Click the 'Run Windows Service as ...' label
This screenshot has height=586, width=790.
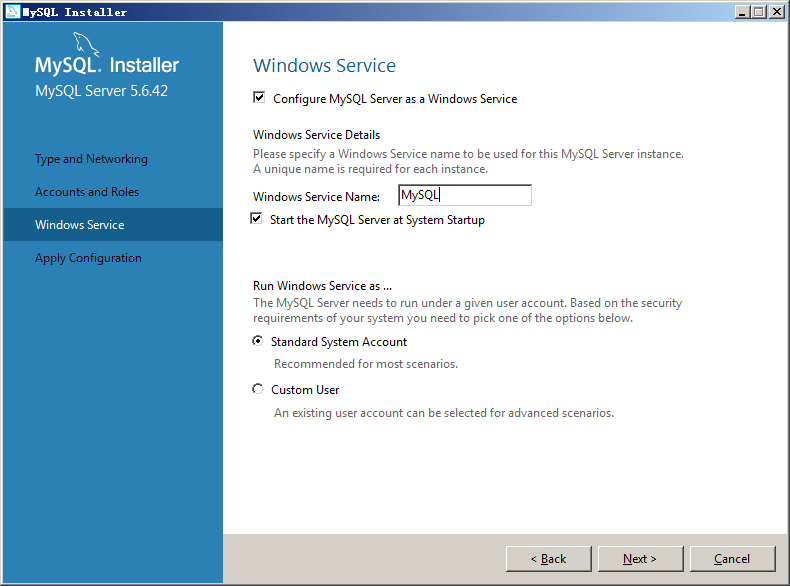[322, 286]
